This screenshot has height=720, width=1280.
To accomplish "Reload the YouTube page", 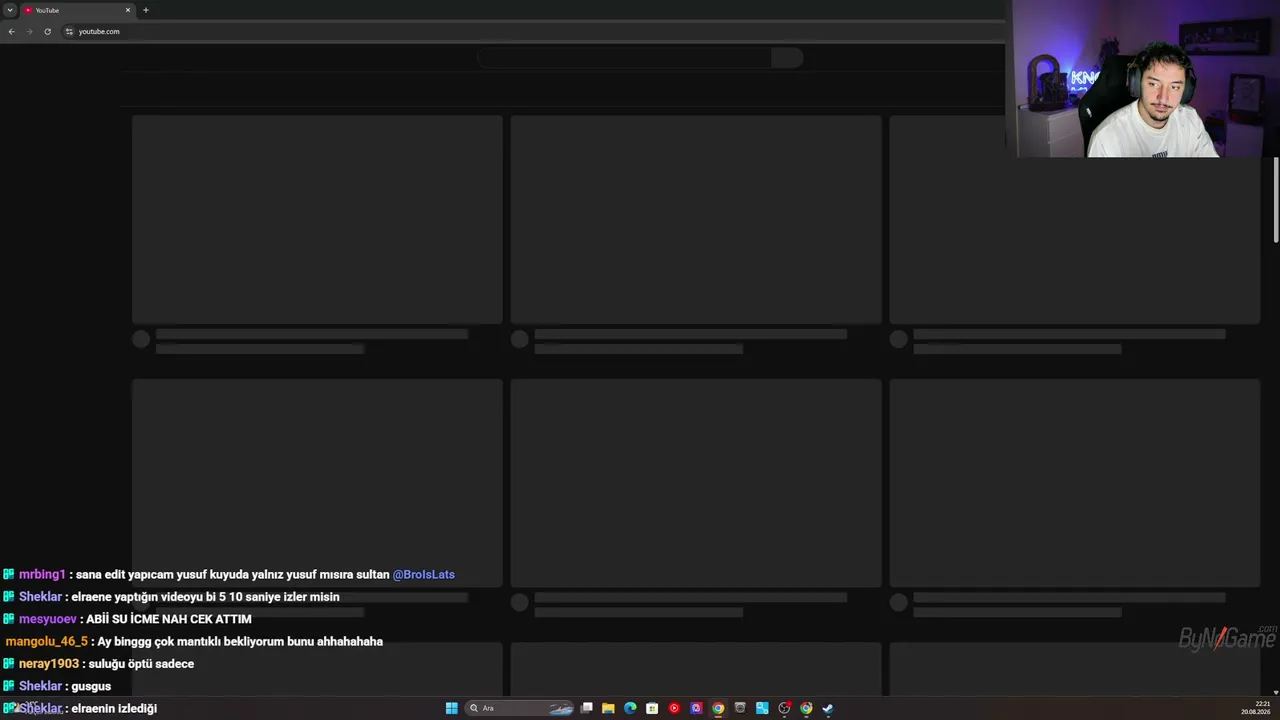I will [x=47, y=31].
